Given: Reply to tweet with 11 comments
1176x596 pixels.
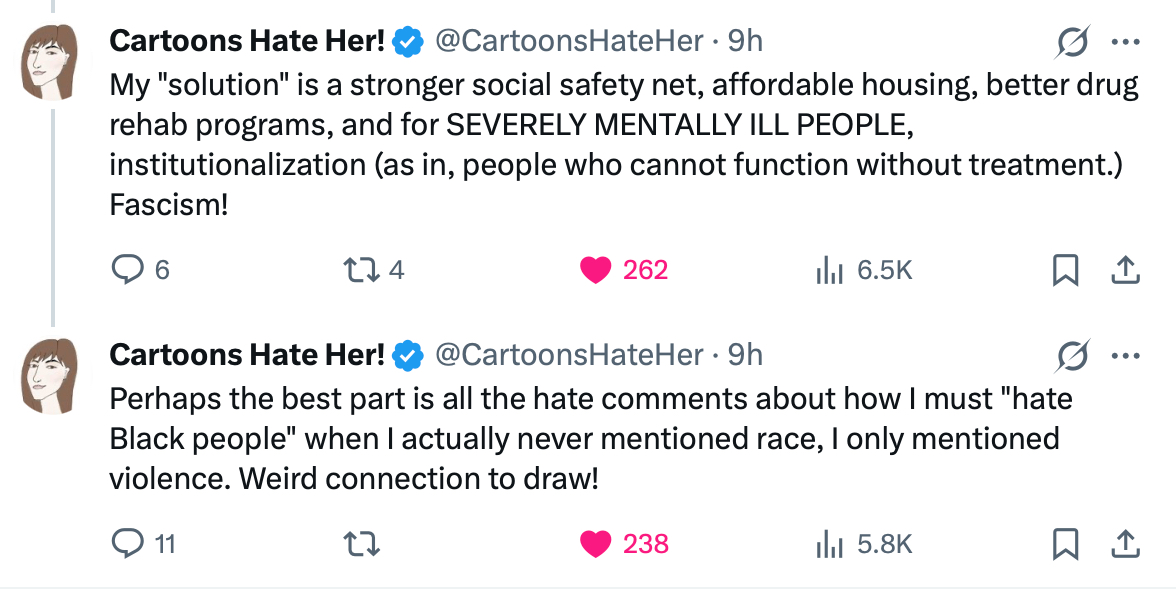Looking at the screenshot, I should pos(127,543).
